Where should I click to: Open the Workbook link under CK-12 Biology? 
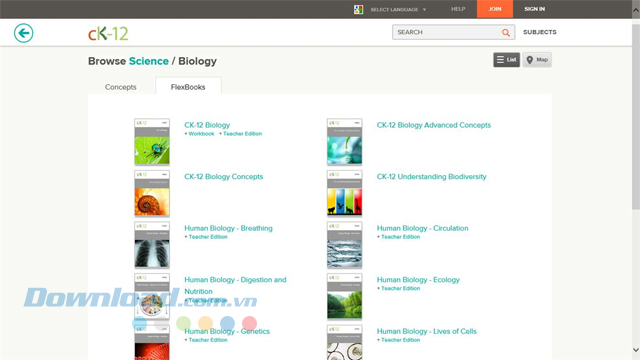201,133
